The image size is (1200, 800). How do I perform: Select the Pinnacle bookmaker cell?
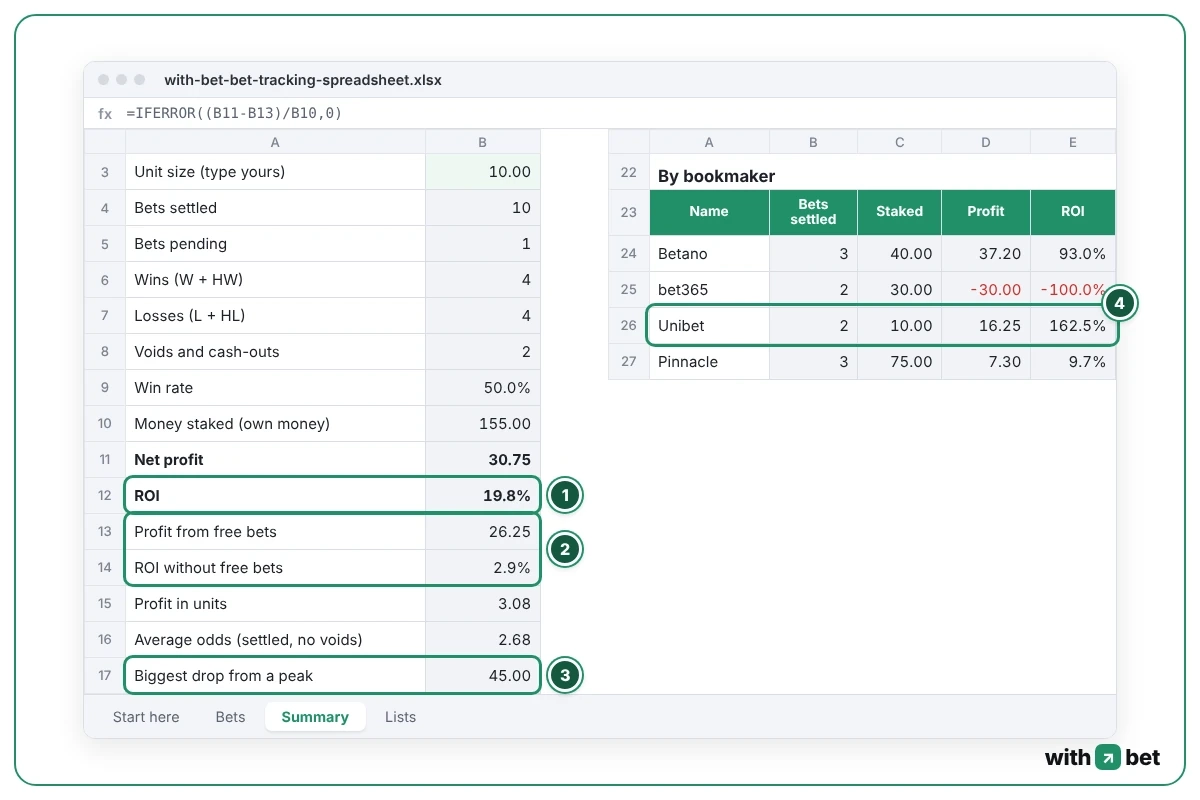(x=709, y=362)
